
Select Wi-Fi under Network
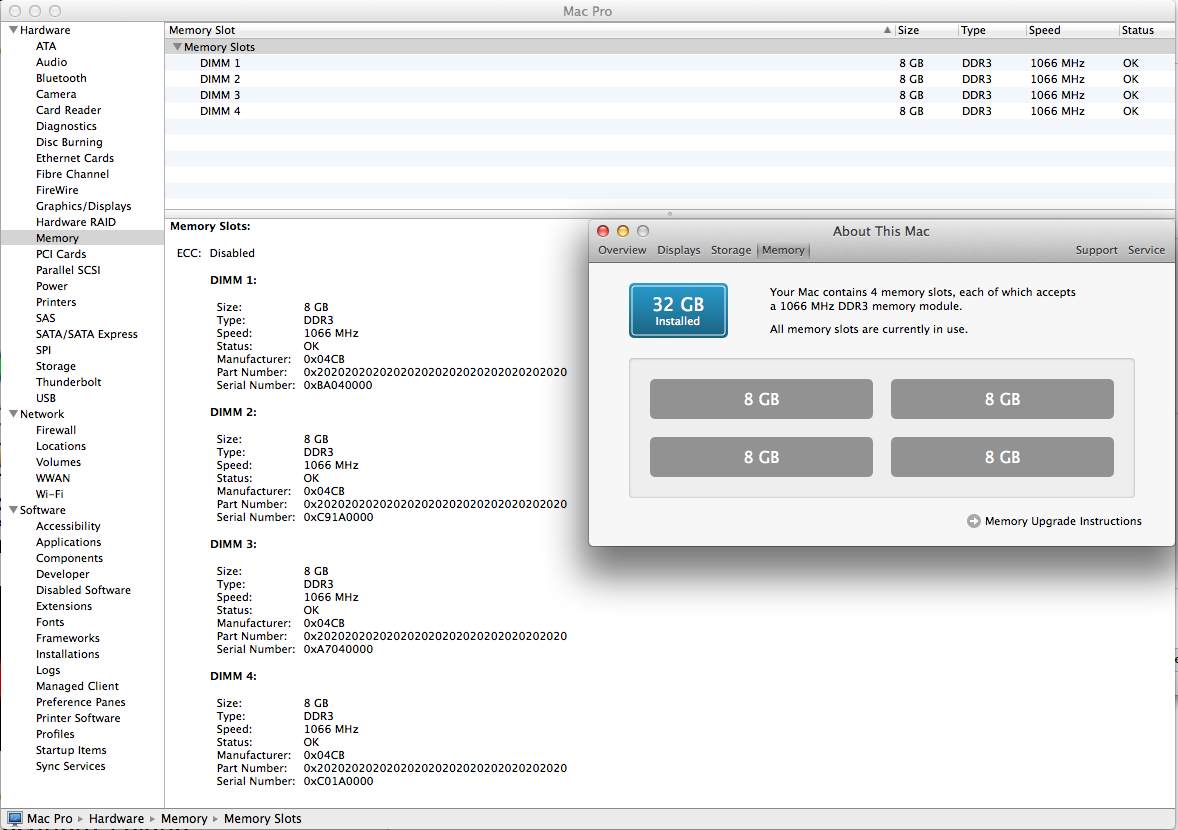tap(50, 493)
